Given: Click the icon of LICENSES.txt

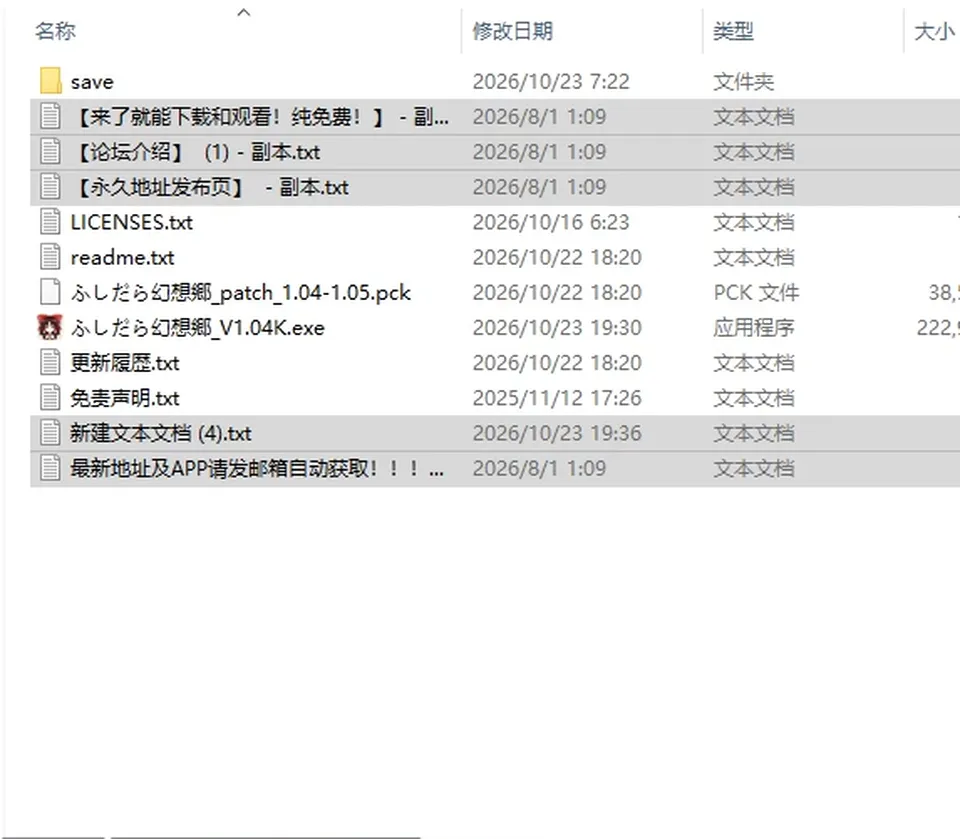Looking at the screenshot, I should coord(50,222).
